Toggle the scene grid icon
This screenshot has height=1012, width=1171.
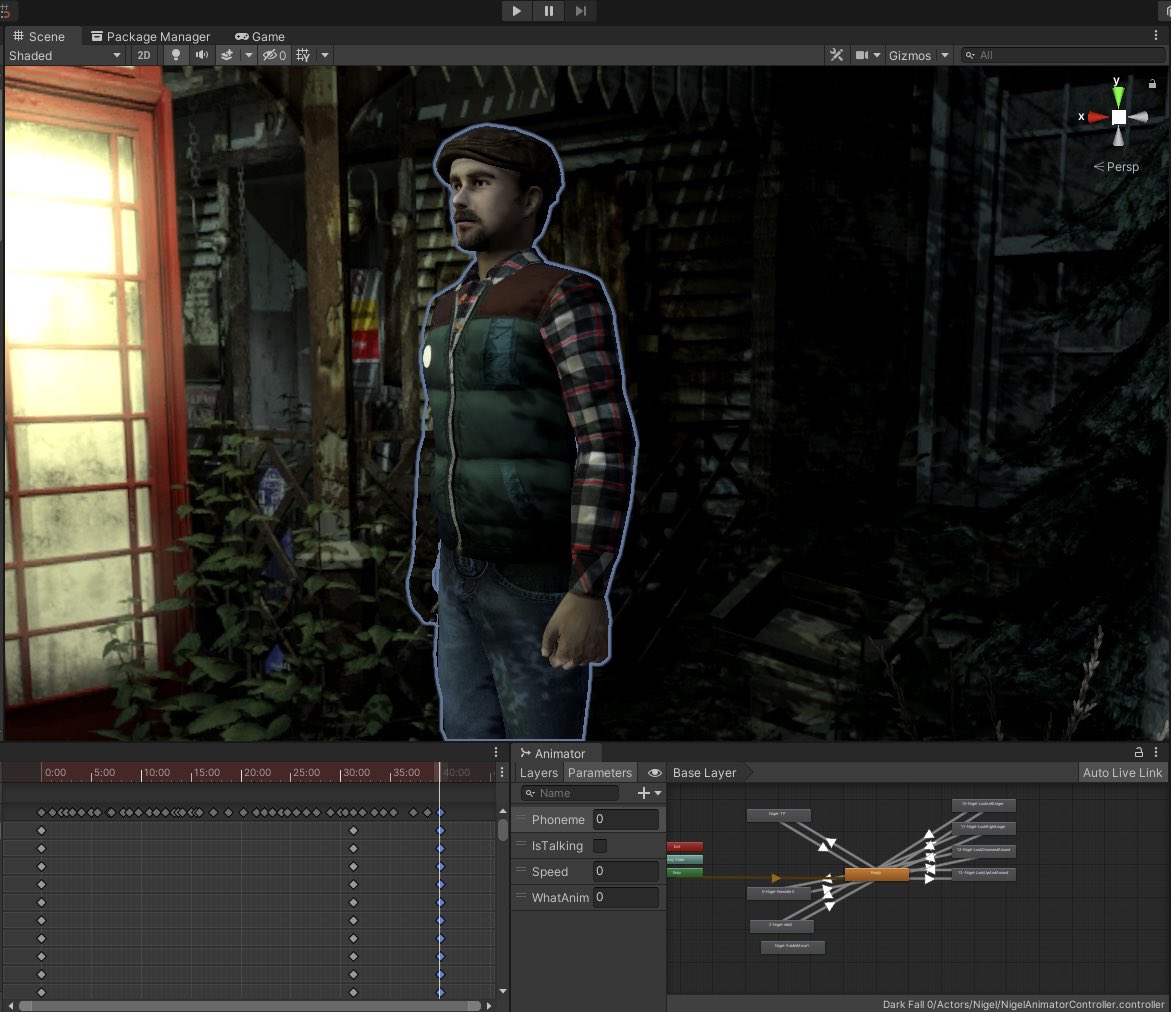tap(302, 55)
